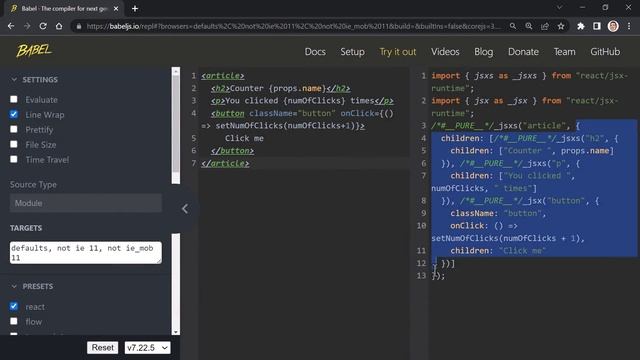Viewport: 640px width, 360px height.
Task: Enable the flow preset
Action: click(x=14, y=321)
